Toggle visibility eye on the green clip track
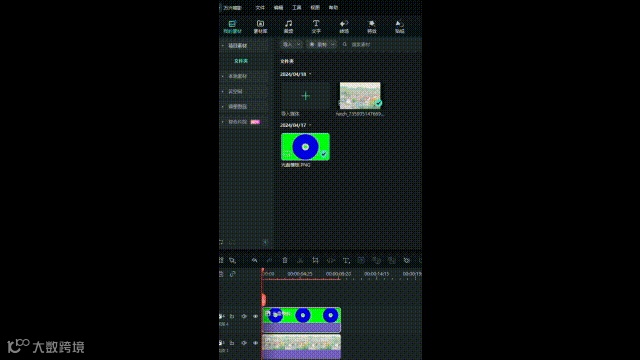The height and width of the screenshot is (360, 640). [x=256, y=316]
